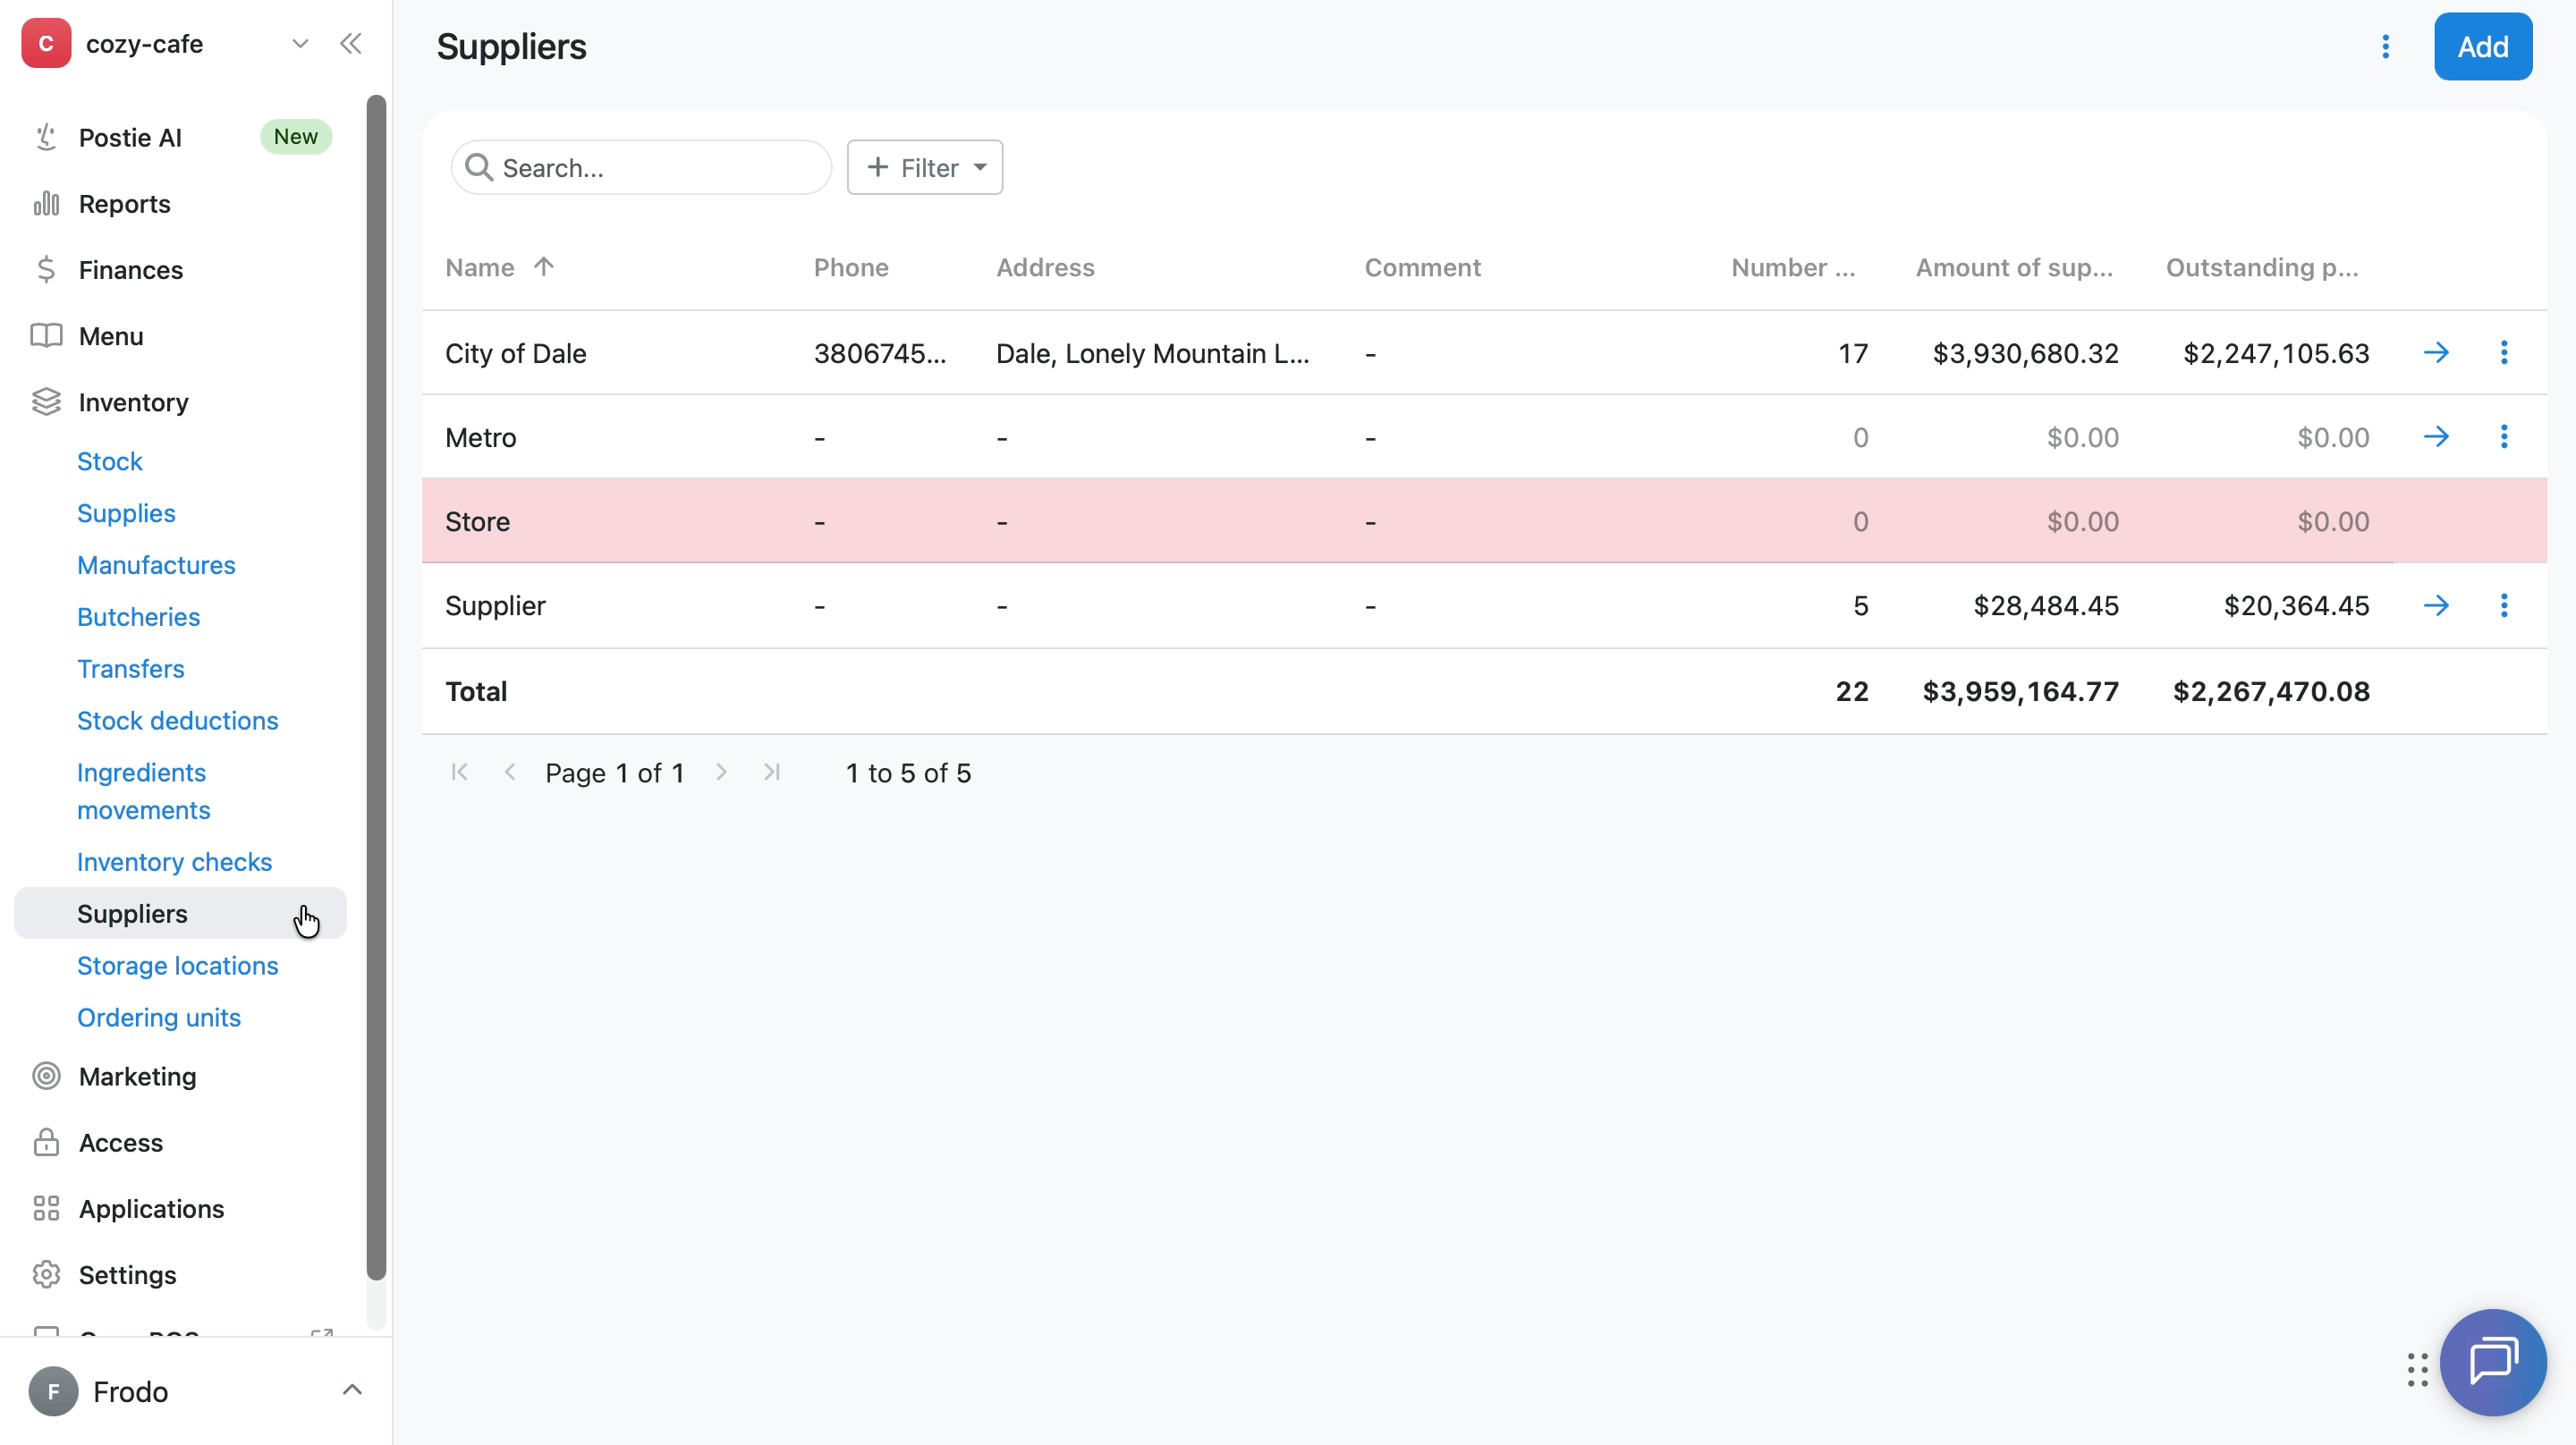Click the Metro supplier name
This screenshot has height=1445, width=2576.
tap(480, 437)
